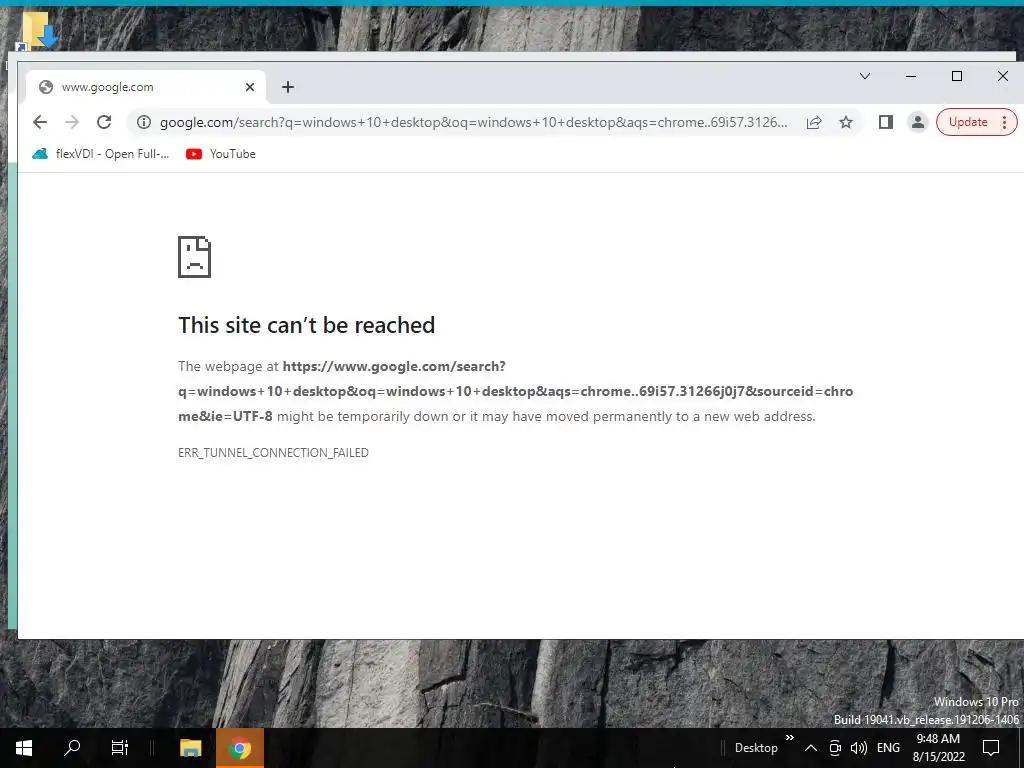The height and width of the screenshot is (768, 1024).
Task: Click the Meet Now tray icon
Action: 835,748
